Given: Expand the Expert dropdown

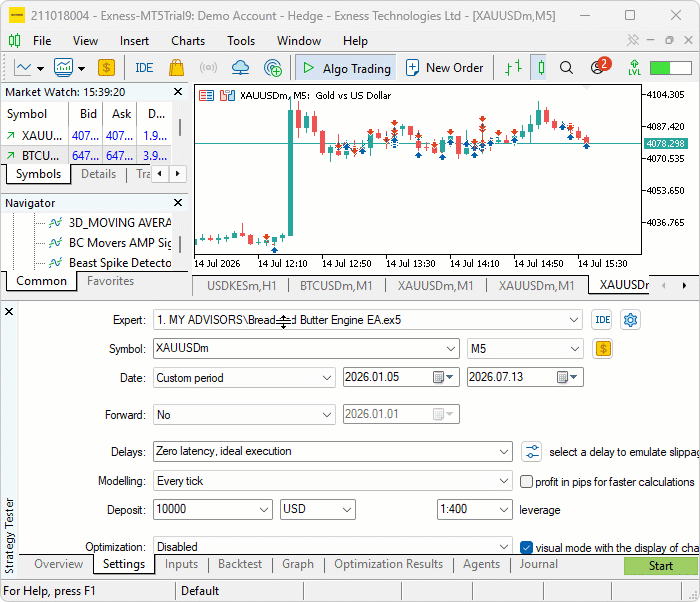Looking at the screenshot, I should [x=574, y=320].
